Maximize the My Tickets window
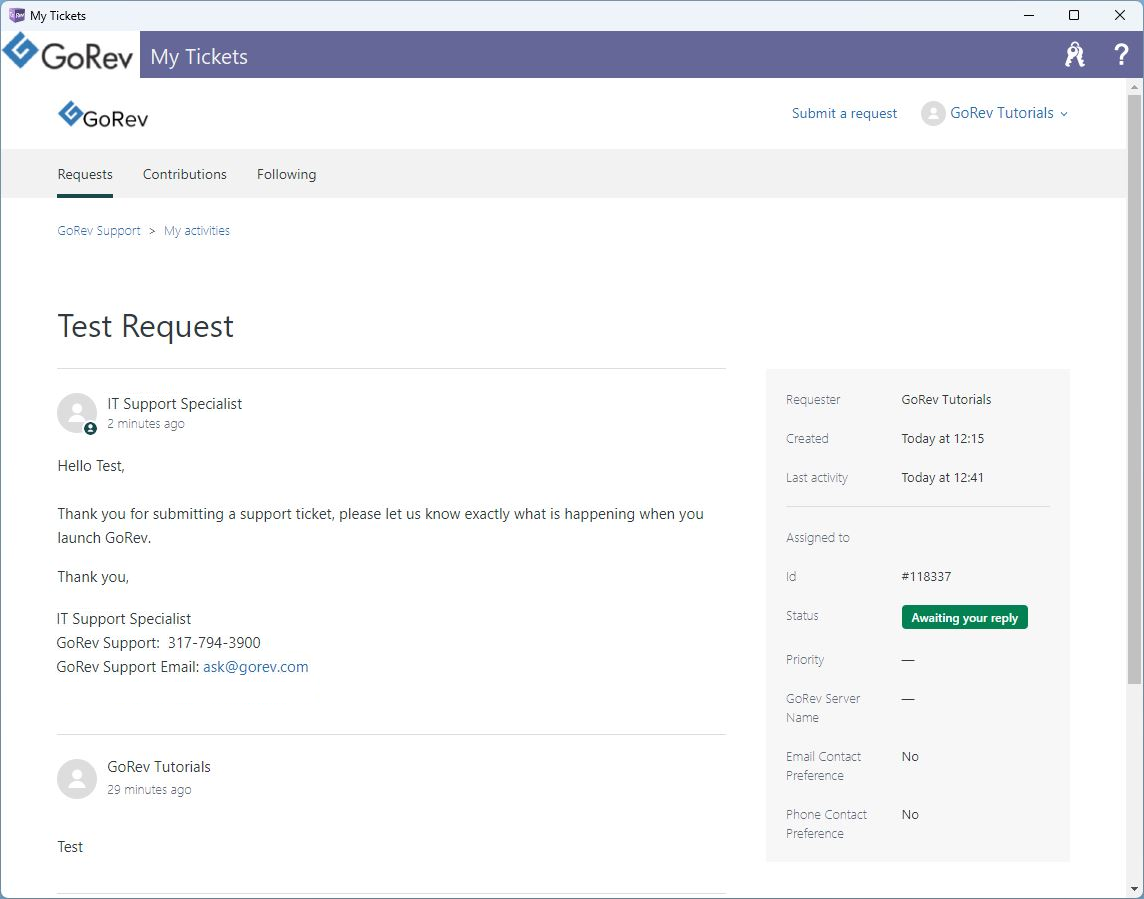This screenshot has width=1144, height=899. [x=1074, y=15]
